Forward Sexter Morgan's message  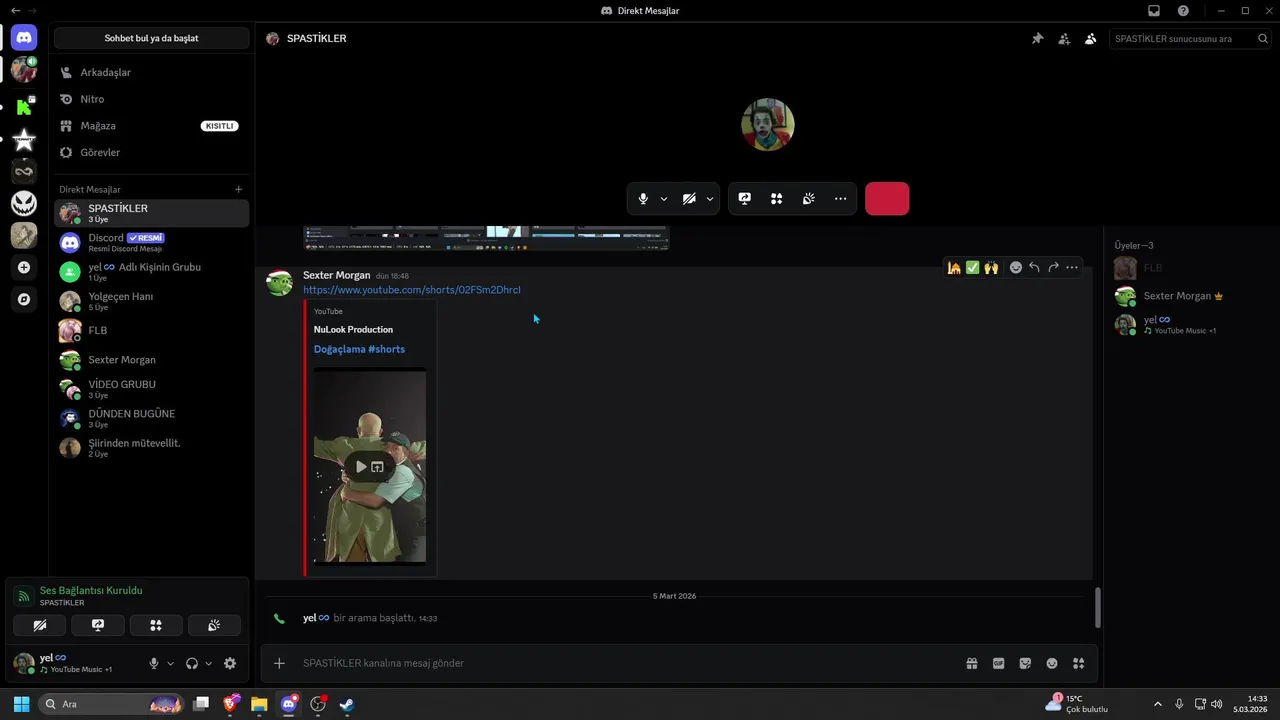tap(1053, 268)
